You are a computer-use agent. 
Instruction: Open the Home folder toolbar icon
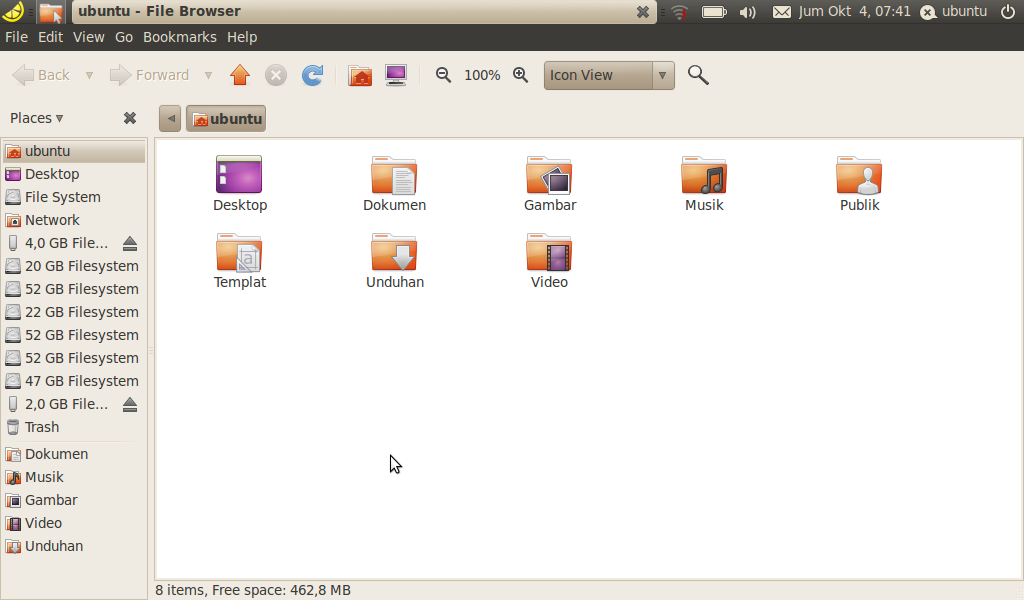pyautogui.click(x=360, y=75)
